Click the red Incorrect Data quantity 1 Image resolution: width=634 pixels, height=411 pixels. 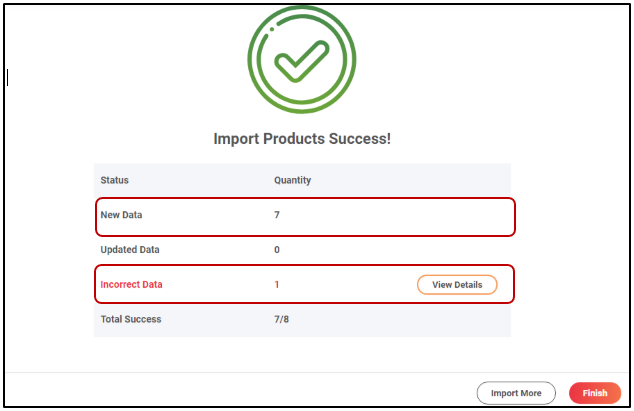click(x=277, y=285)
